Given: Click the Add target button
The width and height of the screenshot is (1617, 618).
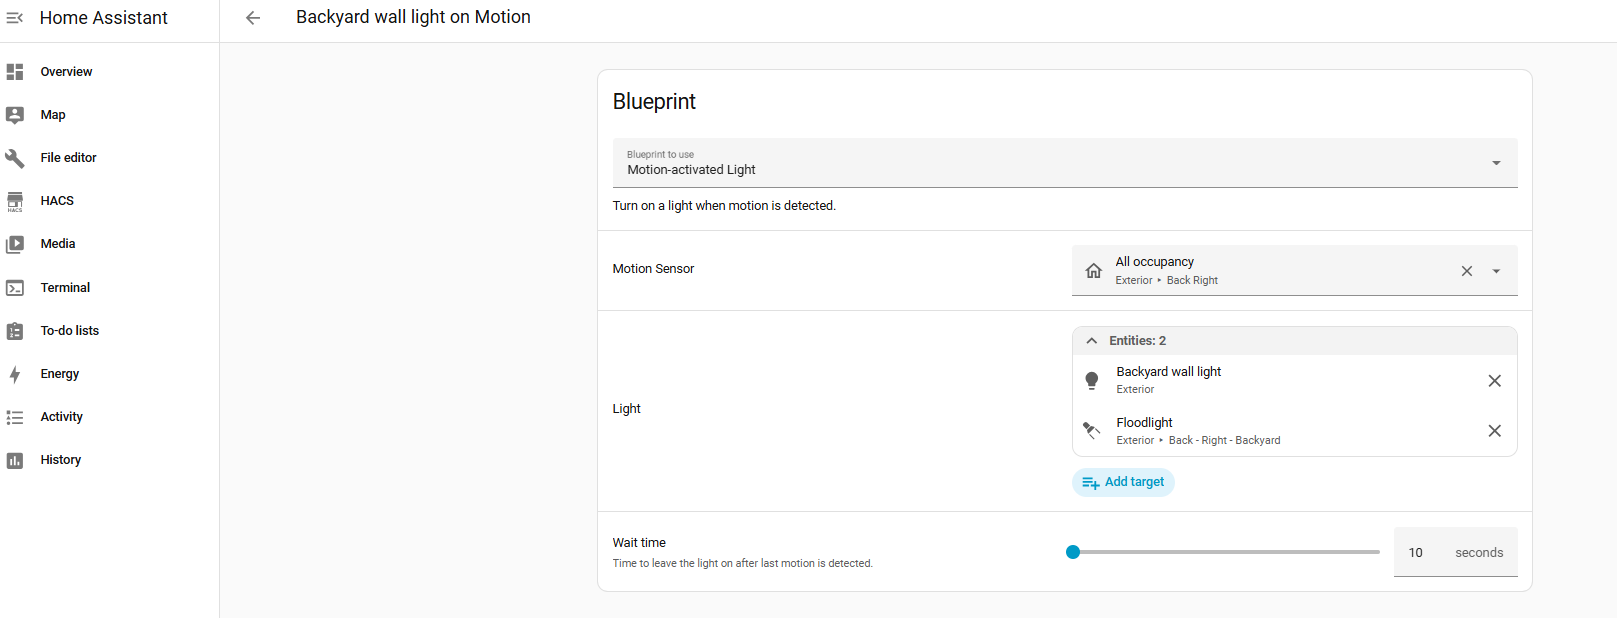Looking at the screenshot, I should tap(1123, 482).
